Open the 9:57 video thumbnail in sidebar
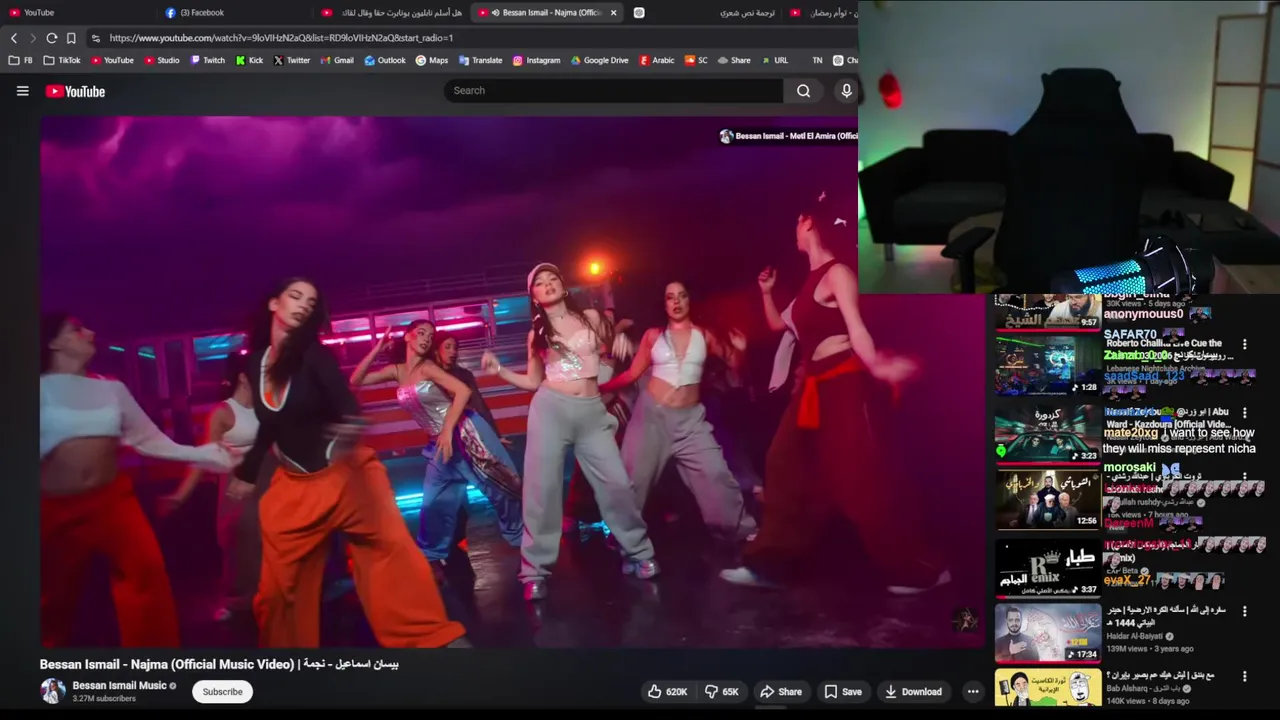 click(1047, 311)
